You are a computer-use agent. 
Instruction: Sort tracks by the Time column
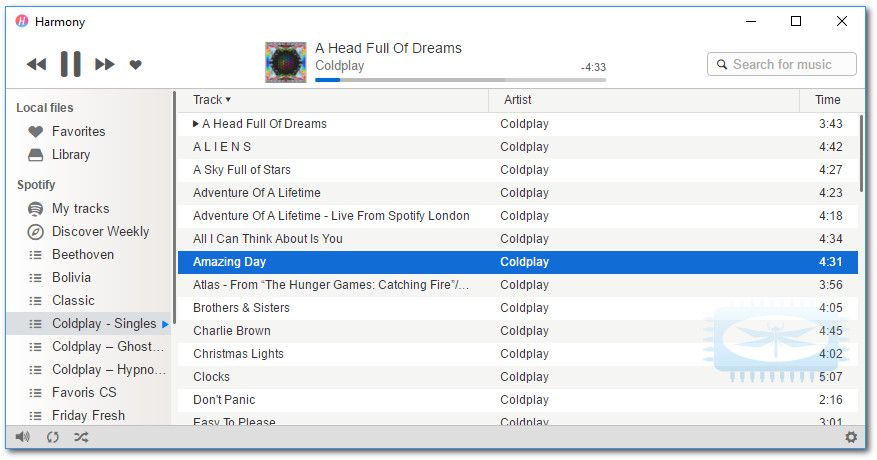[x=828, y=100]
